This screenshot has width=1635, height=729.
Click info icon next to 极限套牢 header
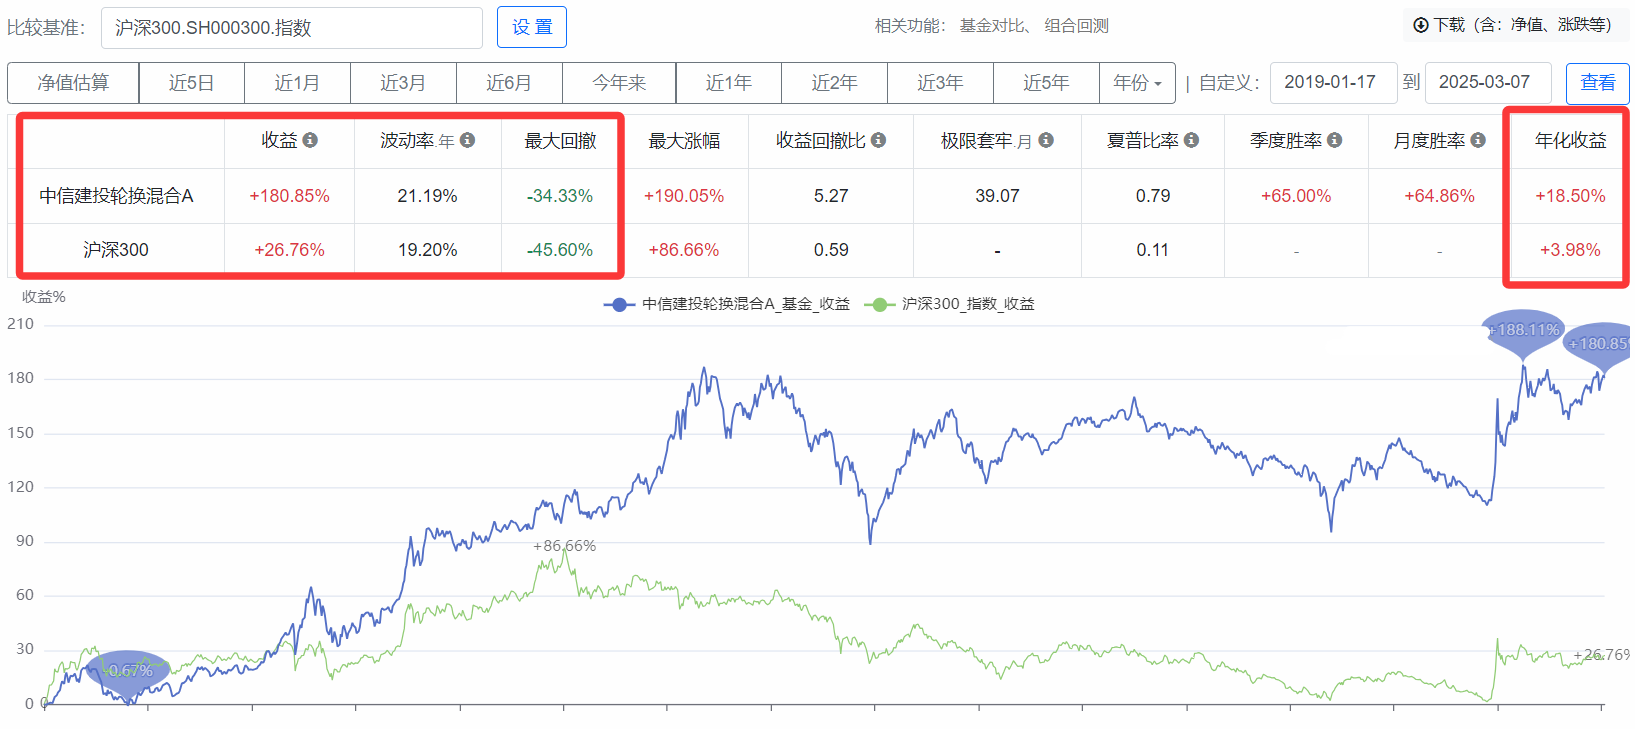pyautogui.click(x=1045, y=140)
